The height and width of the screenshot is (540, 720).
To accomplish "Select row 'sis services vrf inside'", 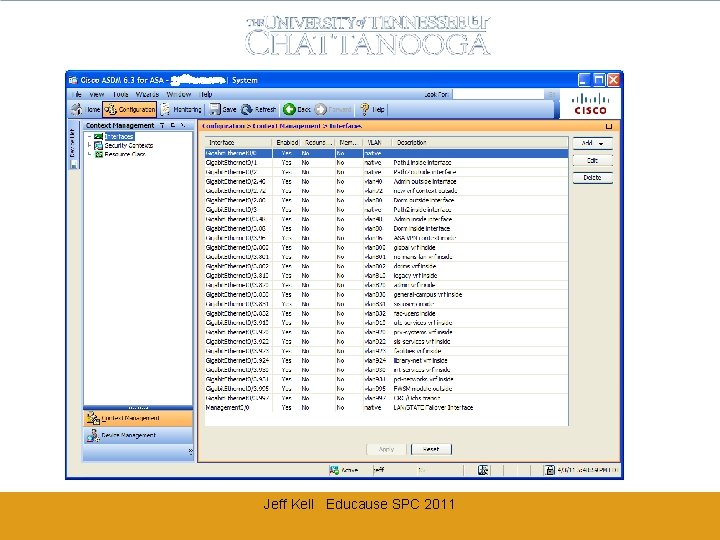I will (x=386, y=342).
